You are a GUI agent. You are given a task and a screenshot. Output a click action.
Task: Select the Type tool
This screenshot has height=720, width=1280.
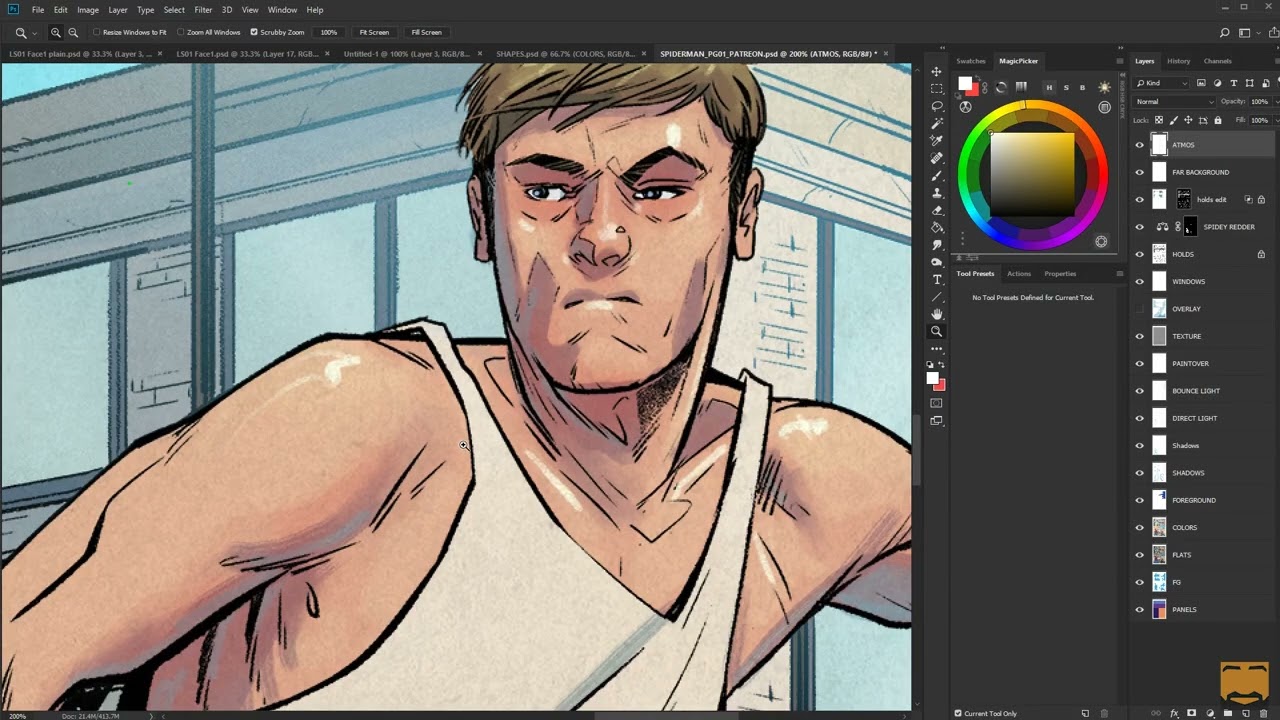(x=937, y=279)
